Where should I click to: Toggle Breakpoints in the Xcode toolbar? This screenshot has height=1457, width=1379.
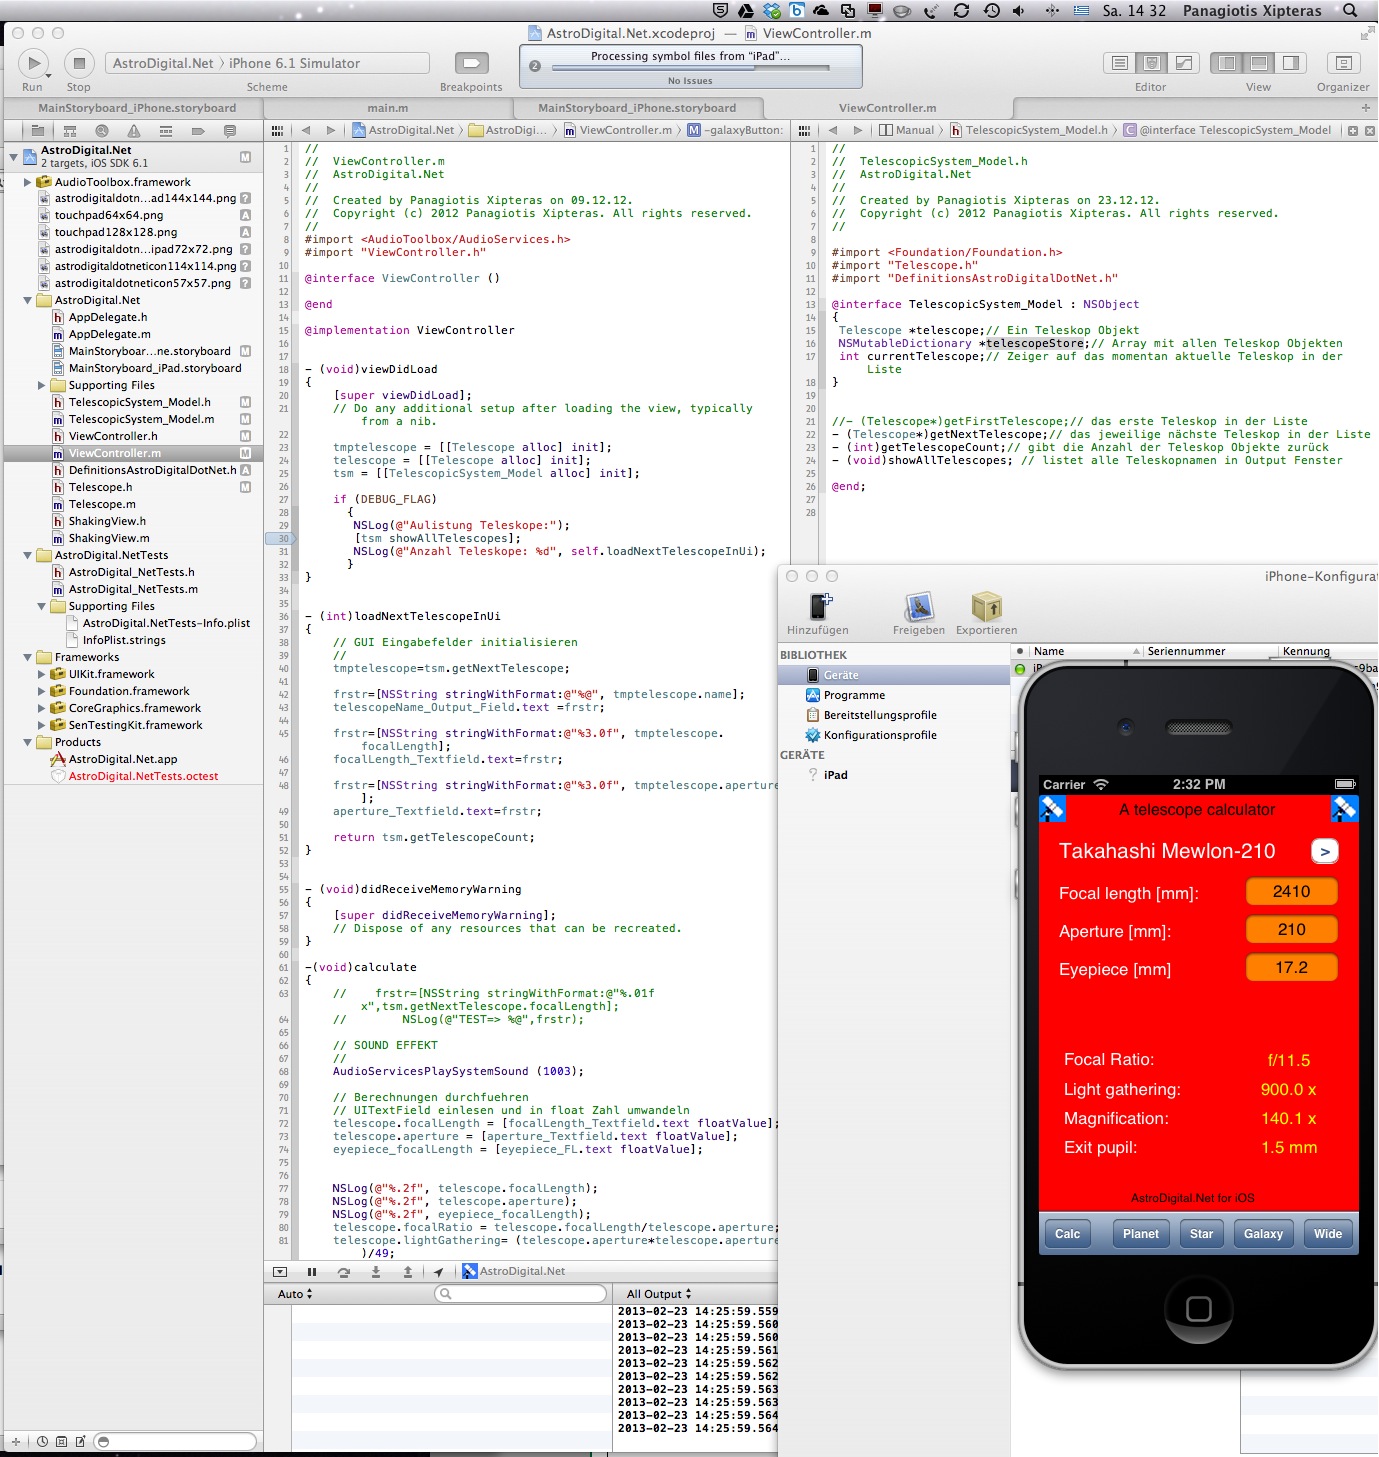tap(471, 63)
